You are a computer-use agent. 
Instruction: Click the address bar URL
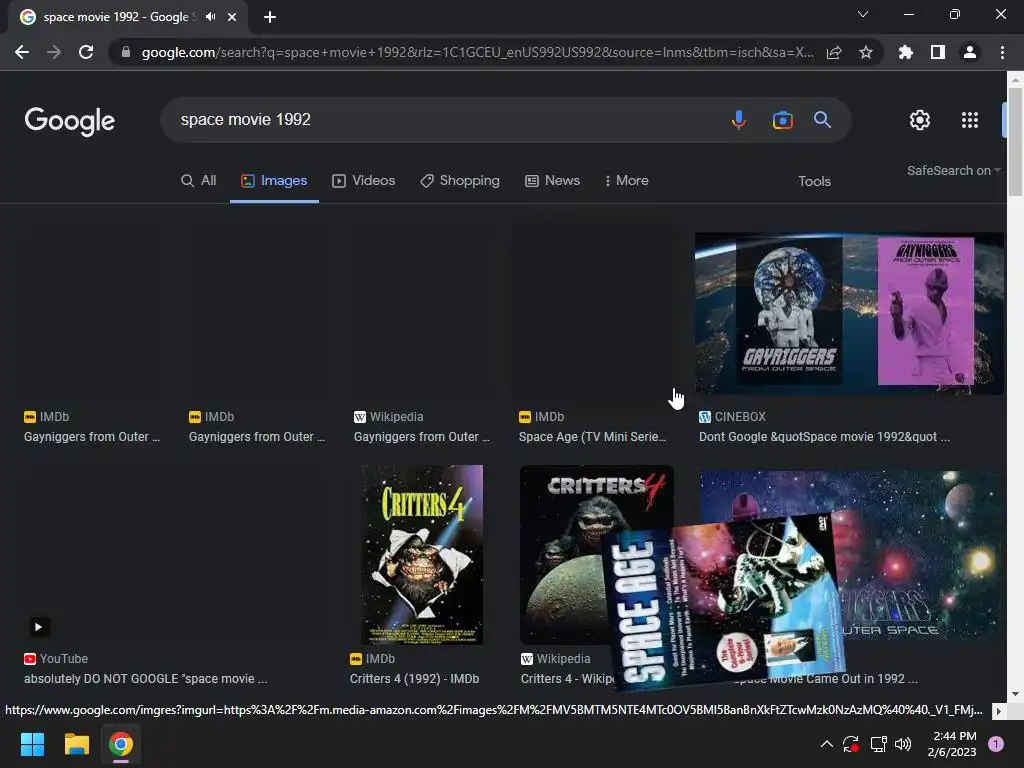[477, 52]
